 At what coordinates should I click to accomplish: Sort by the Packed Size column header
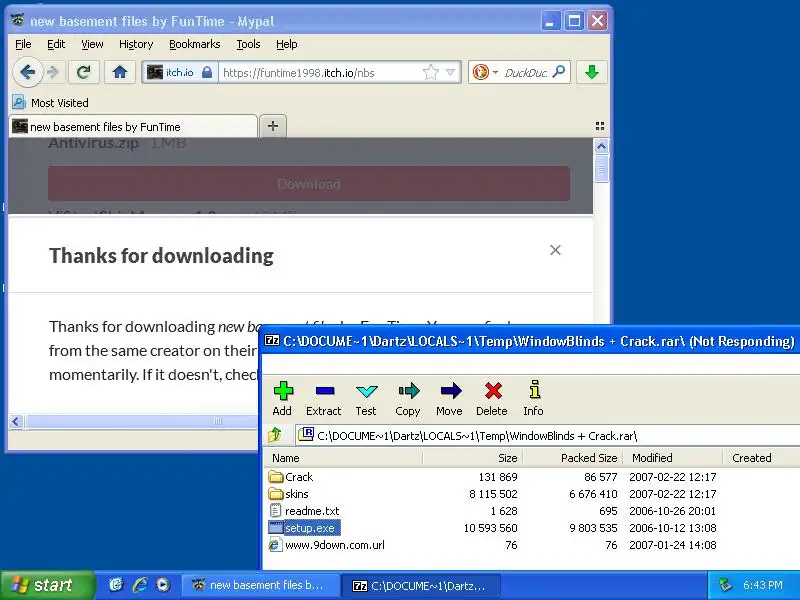click(x=573, y=458)
